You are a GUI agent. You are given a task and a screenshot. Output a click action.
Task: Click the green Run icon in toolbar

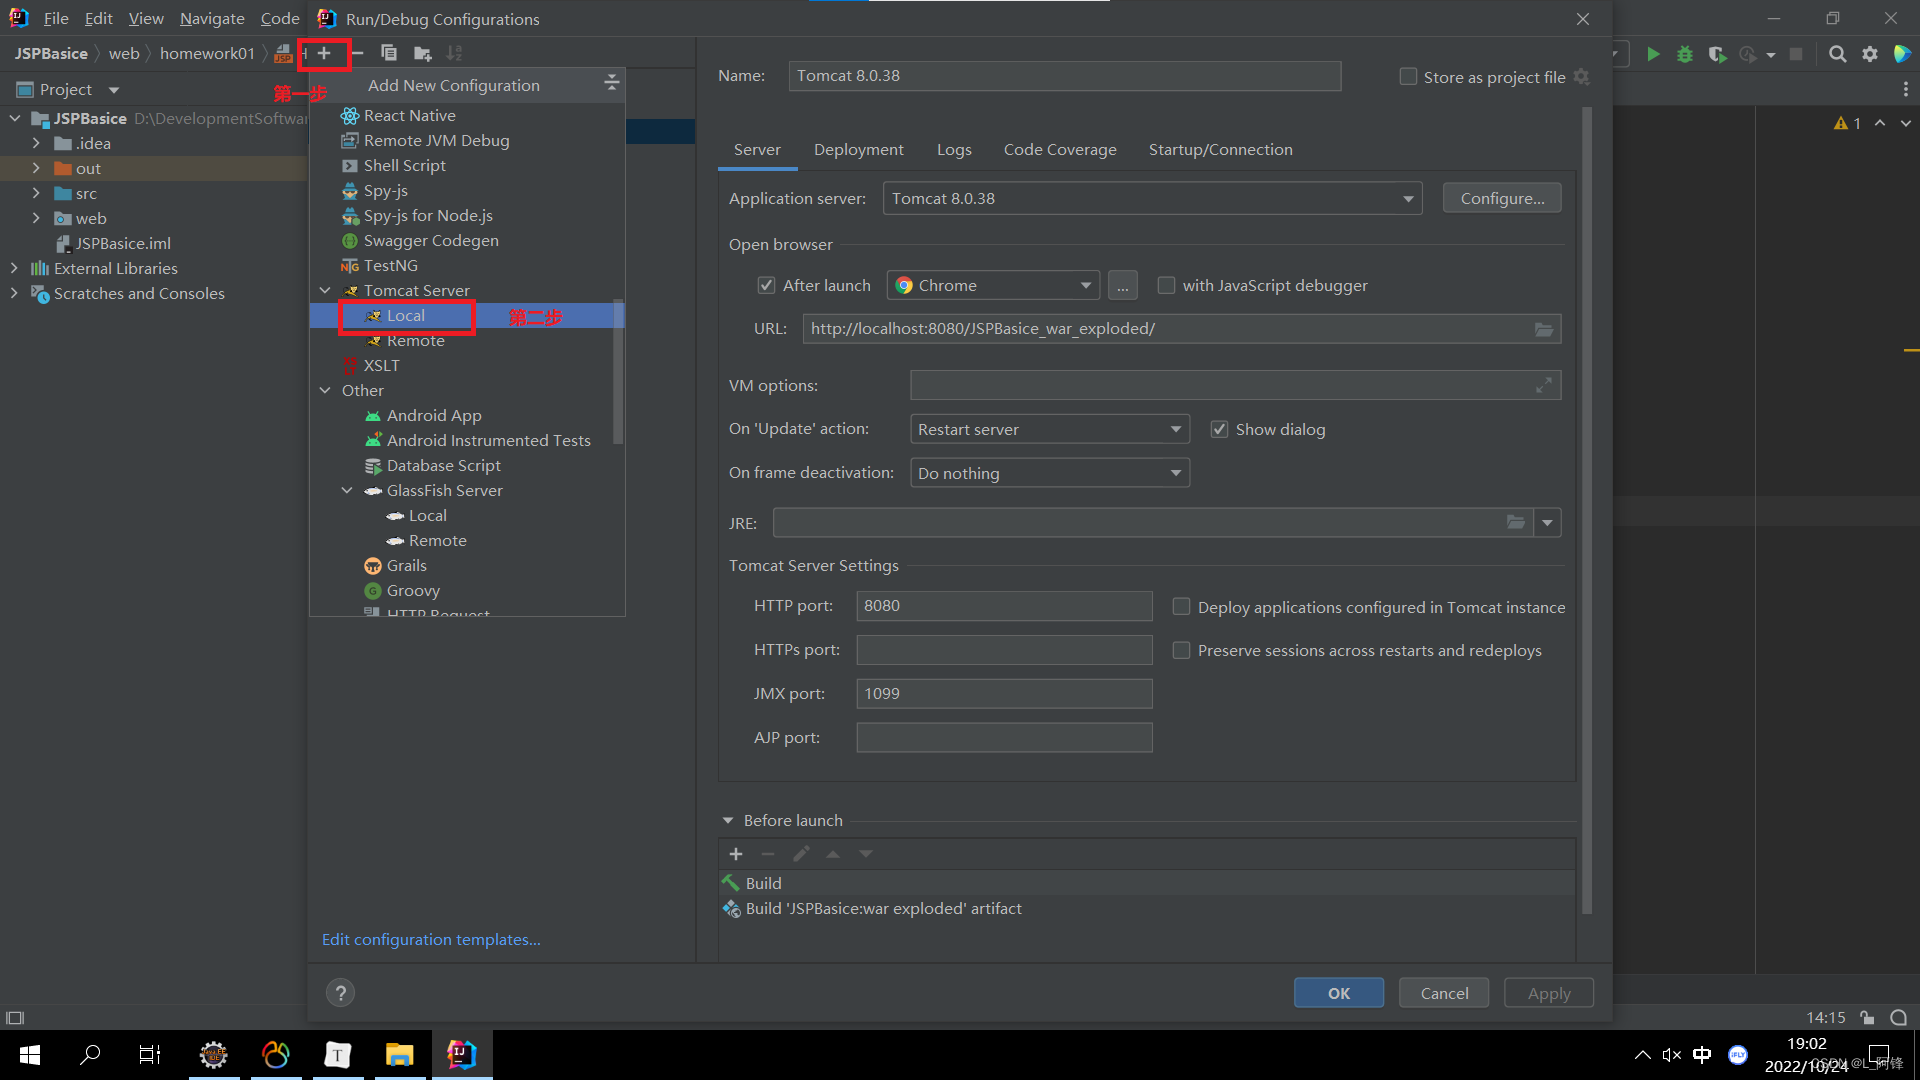[1653, 54]
